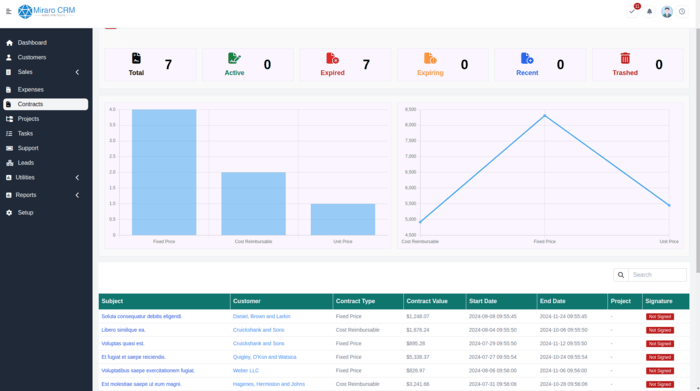700x391 pixels.
Task: Open the user profile avatar
Action: tap(667, 12)
